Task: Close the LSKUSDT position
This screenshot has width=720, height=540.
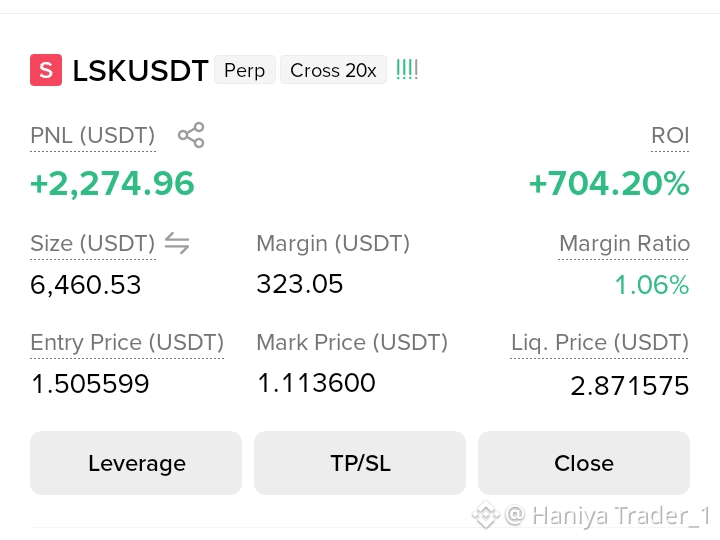Action: [x=584, y=463]
